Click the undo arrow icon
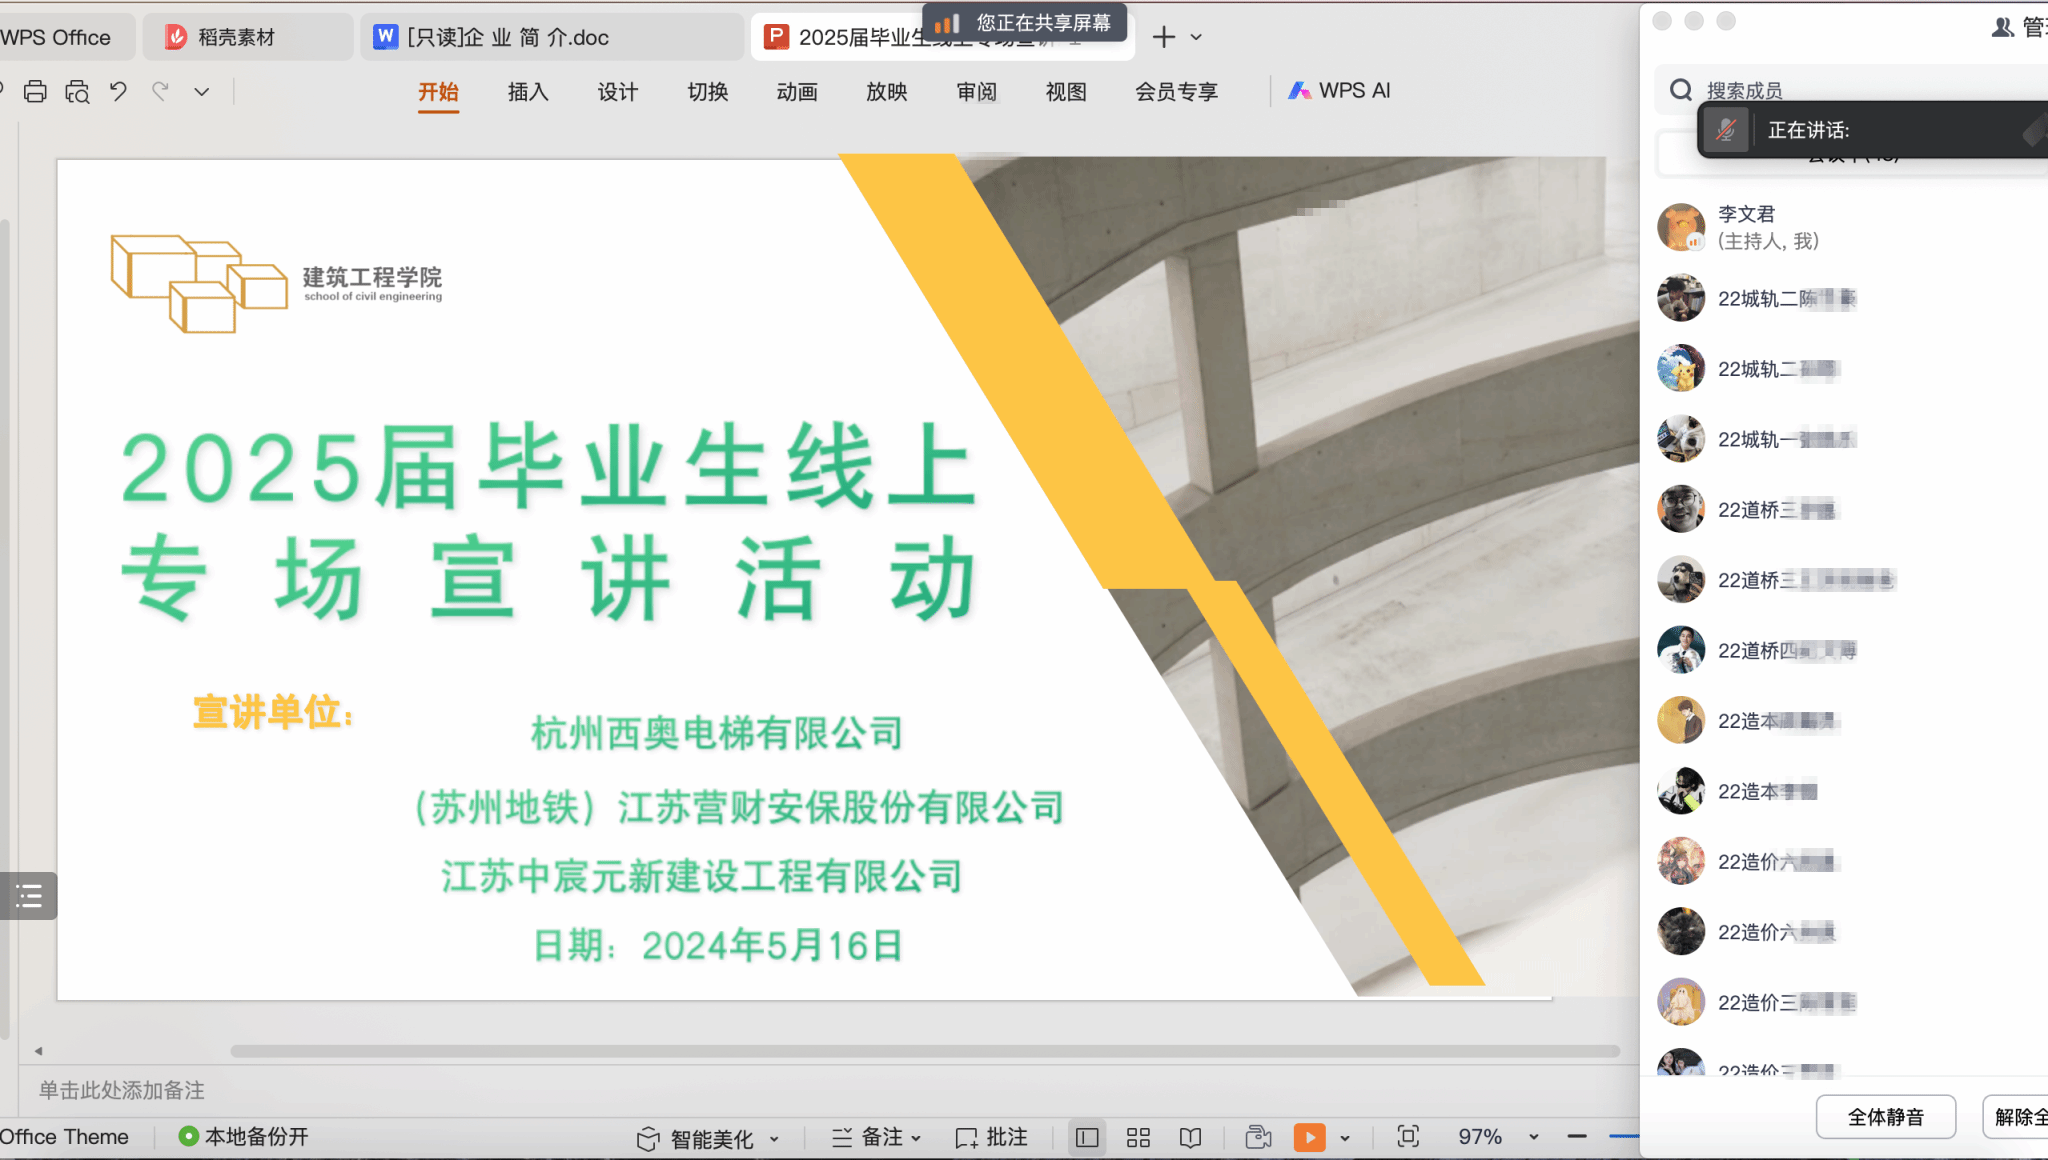This screenshot has width=2048, height=1160. 118,92
